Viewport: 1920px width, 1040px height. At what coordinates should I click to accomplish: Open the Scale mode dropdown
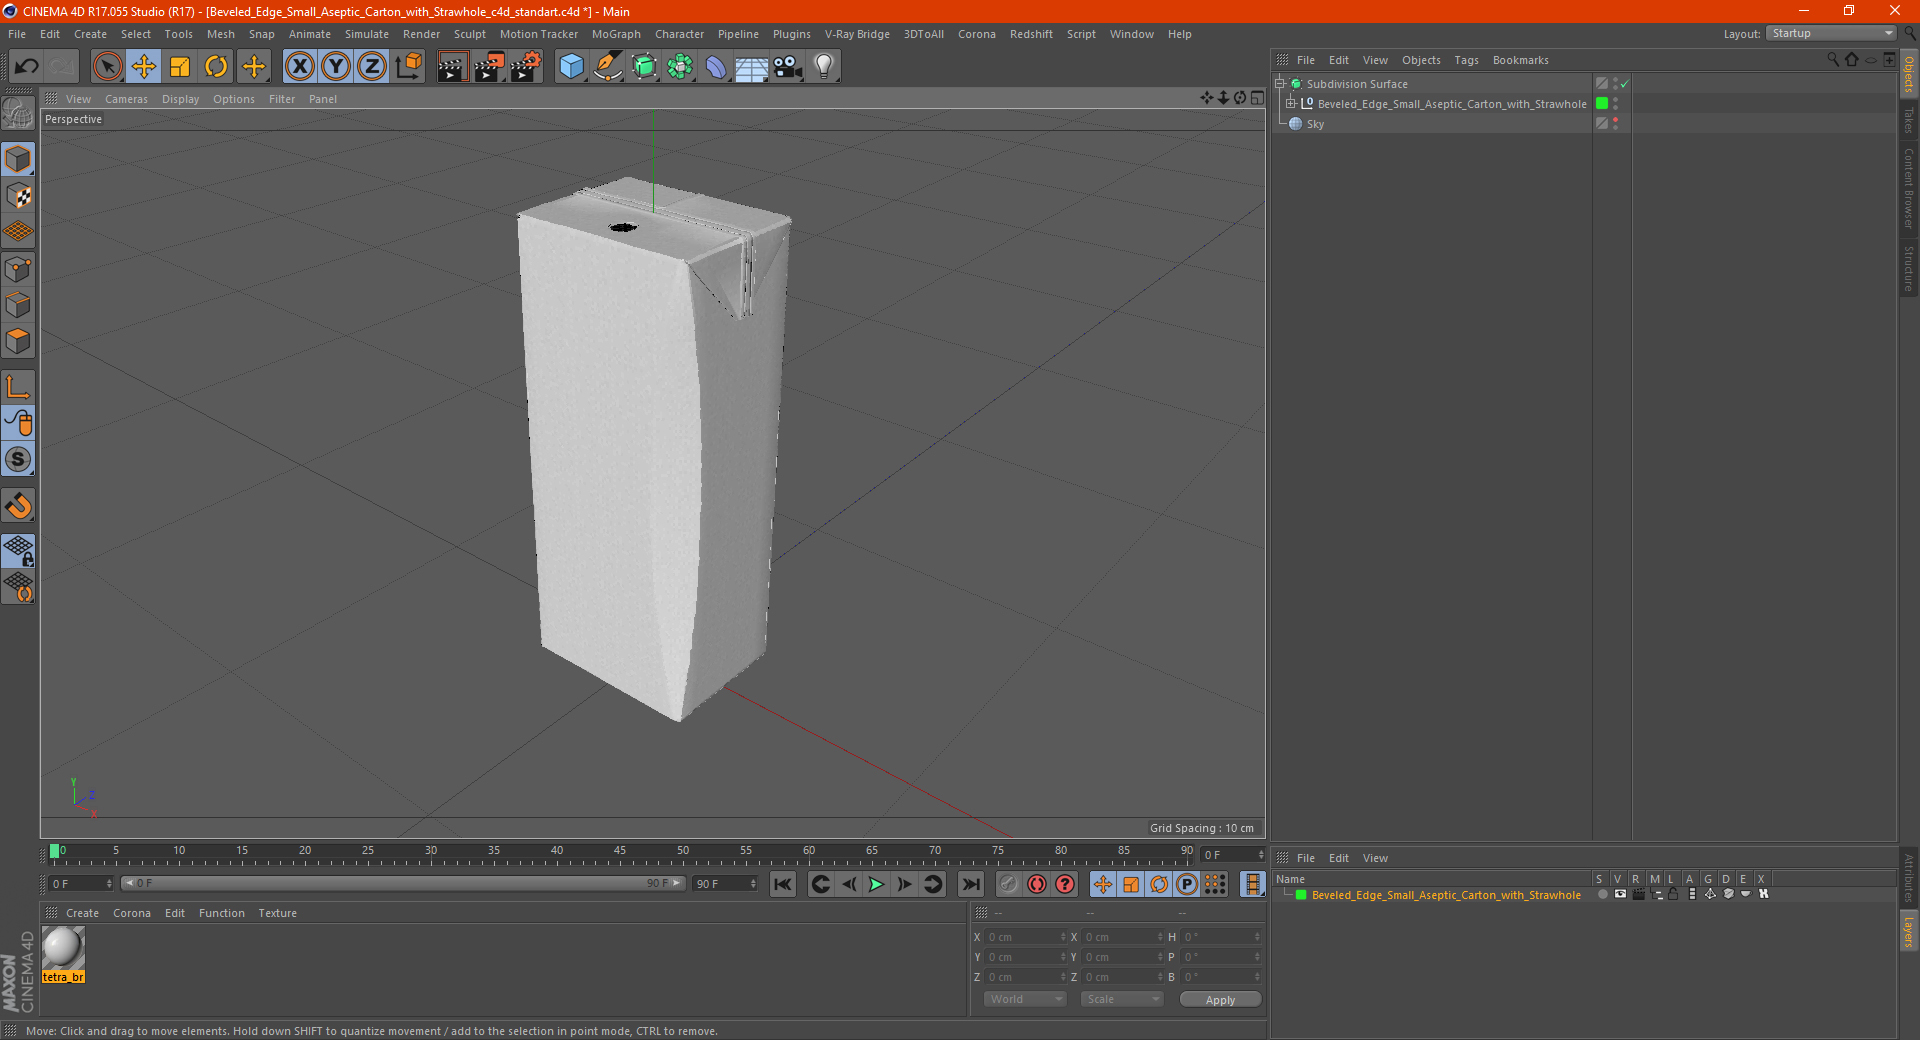click(1122, 999)
